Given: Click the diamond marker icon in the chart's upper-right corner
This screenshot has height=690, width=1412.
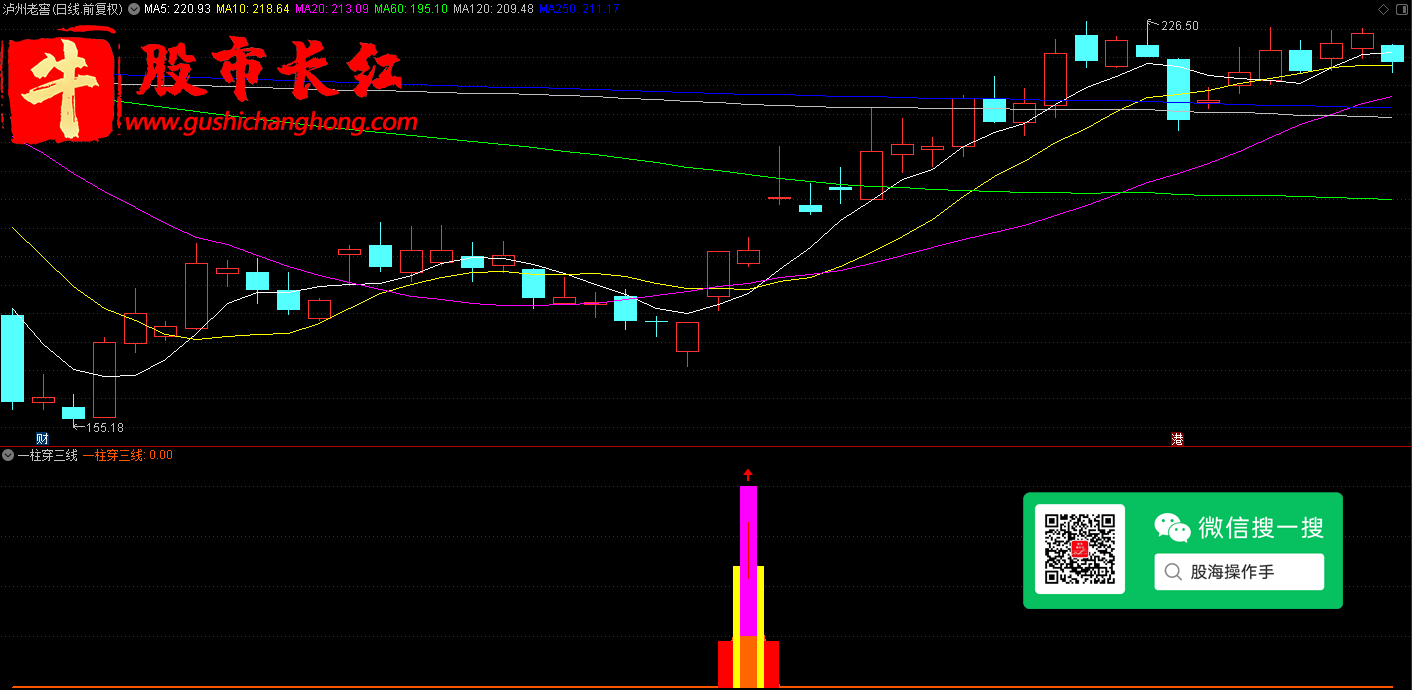Looking at the screenshot, I should tap(1383, 9).
